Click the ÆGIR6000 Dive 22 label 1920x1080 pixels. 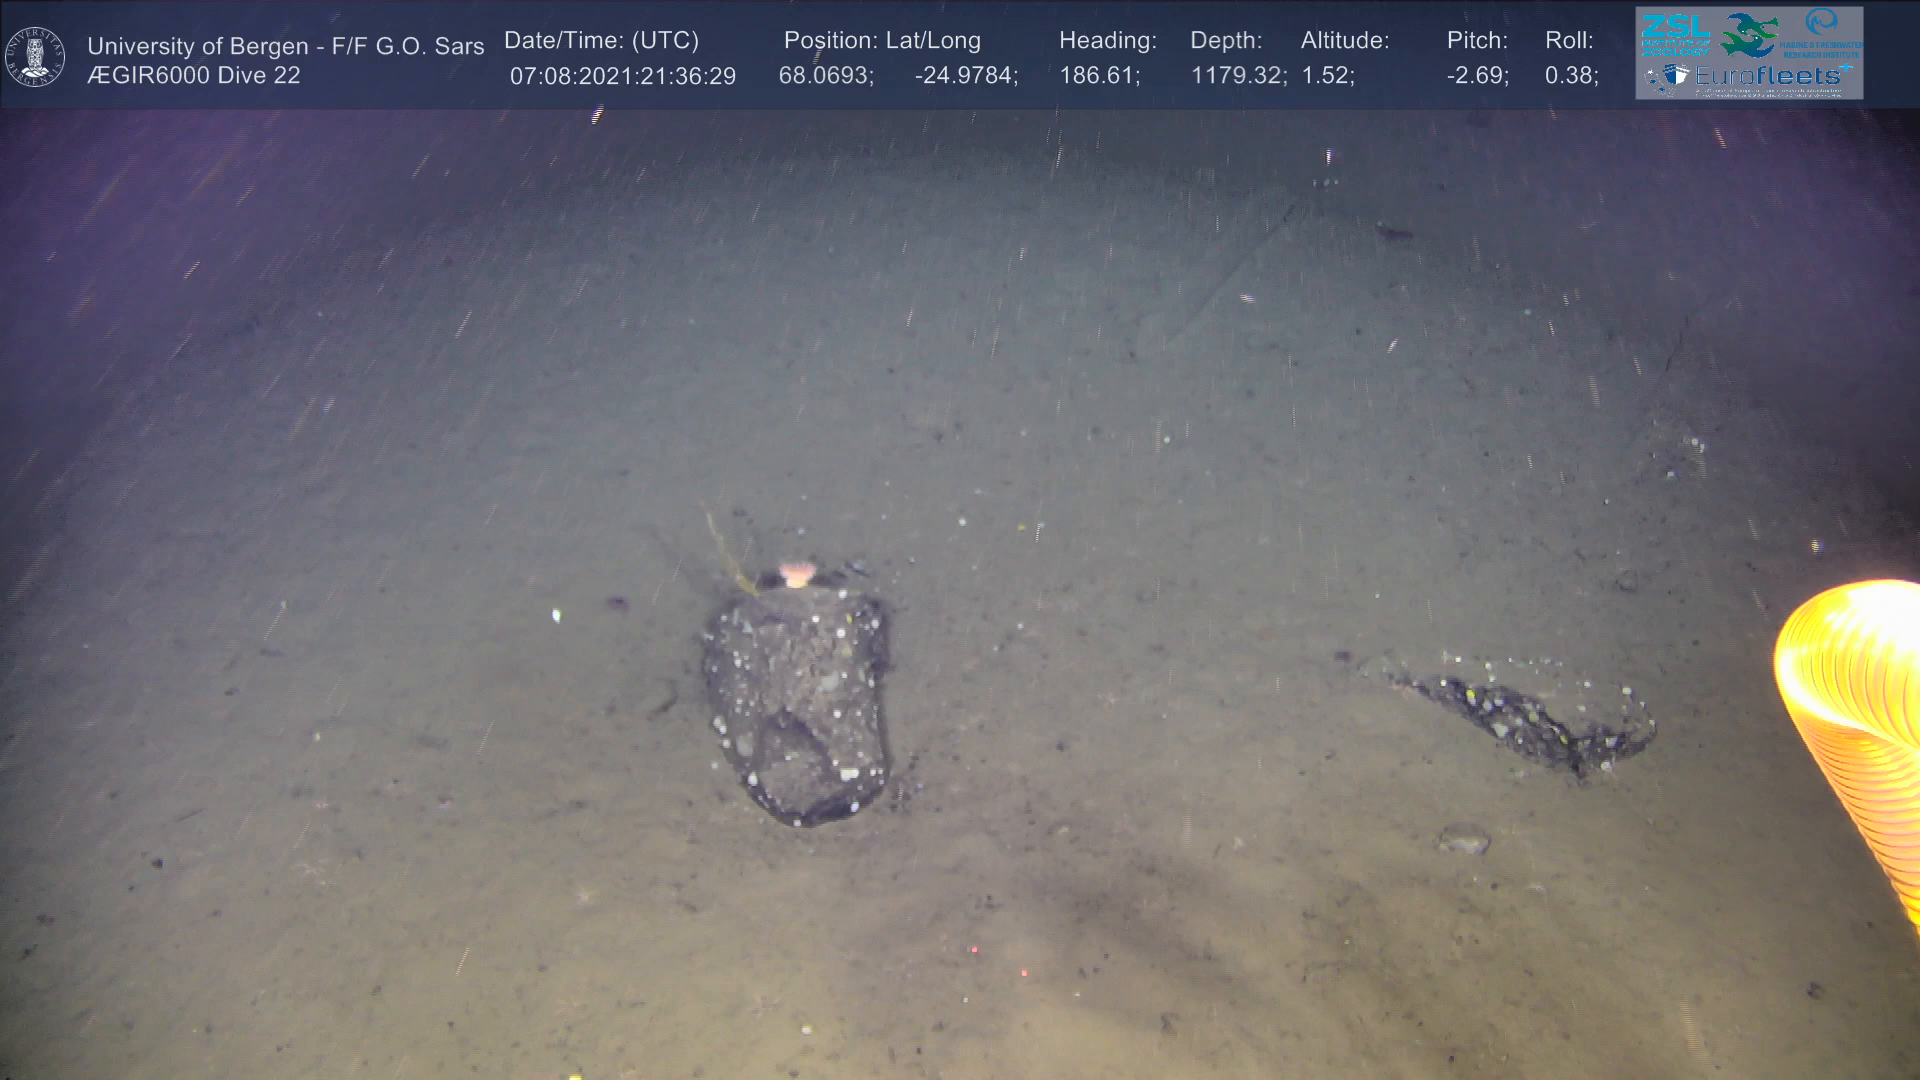click(193, 76)
